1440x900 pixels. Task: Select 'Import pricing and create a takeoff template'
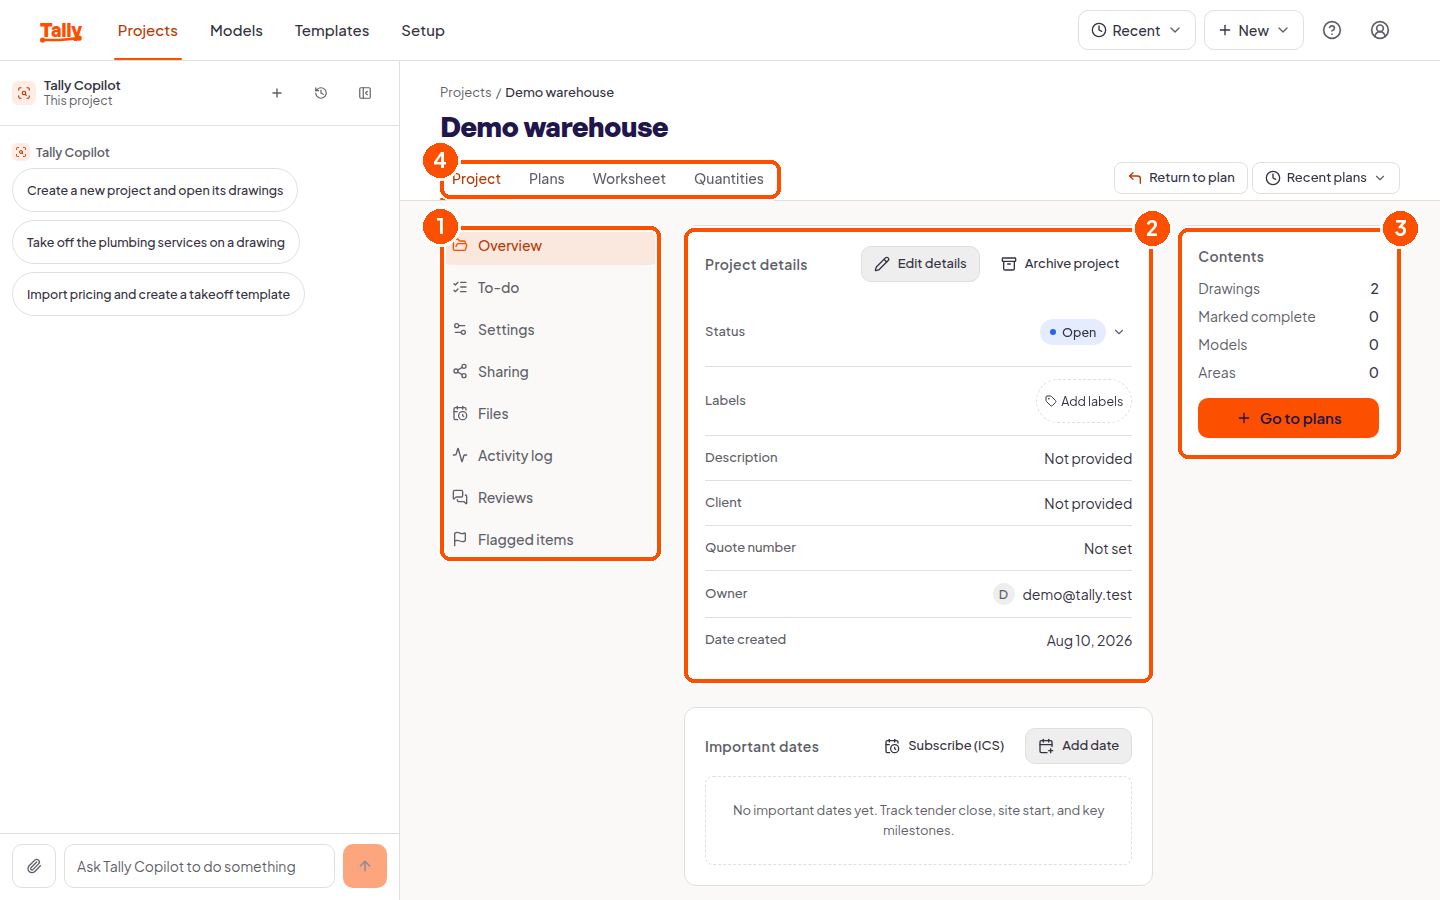pos(158,294)
